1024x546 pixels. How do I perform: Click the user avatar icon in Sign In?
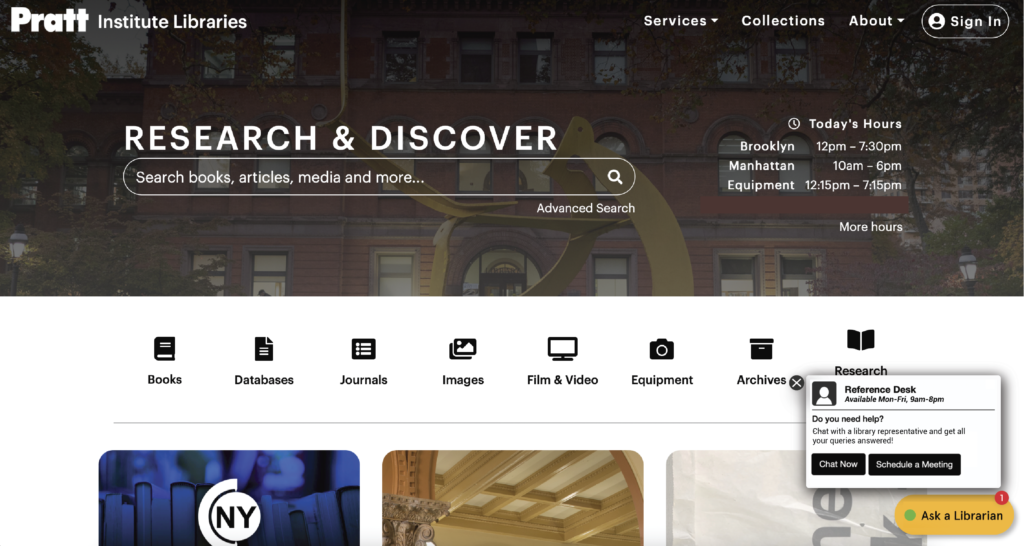click(936, 21)
